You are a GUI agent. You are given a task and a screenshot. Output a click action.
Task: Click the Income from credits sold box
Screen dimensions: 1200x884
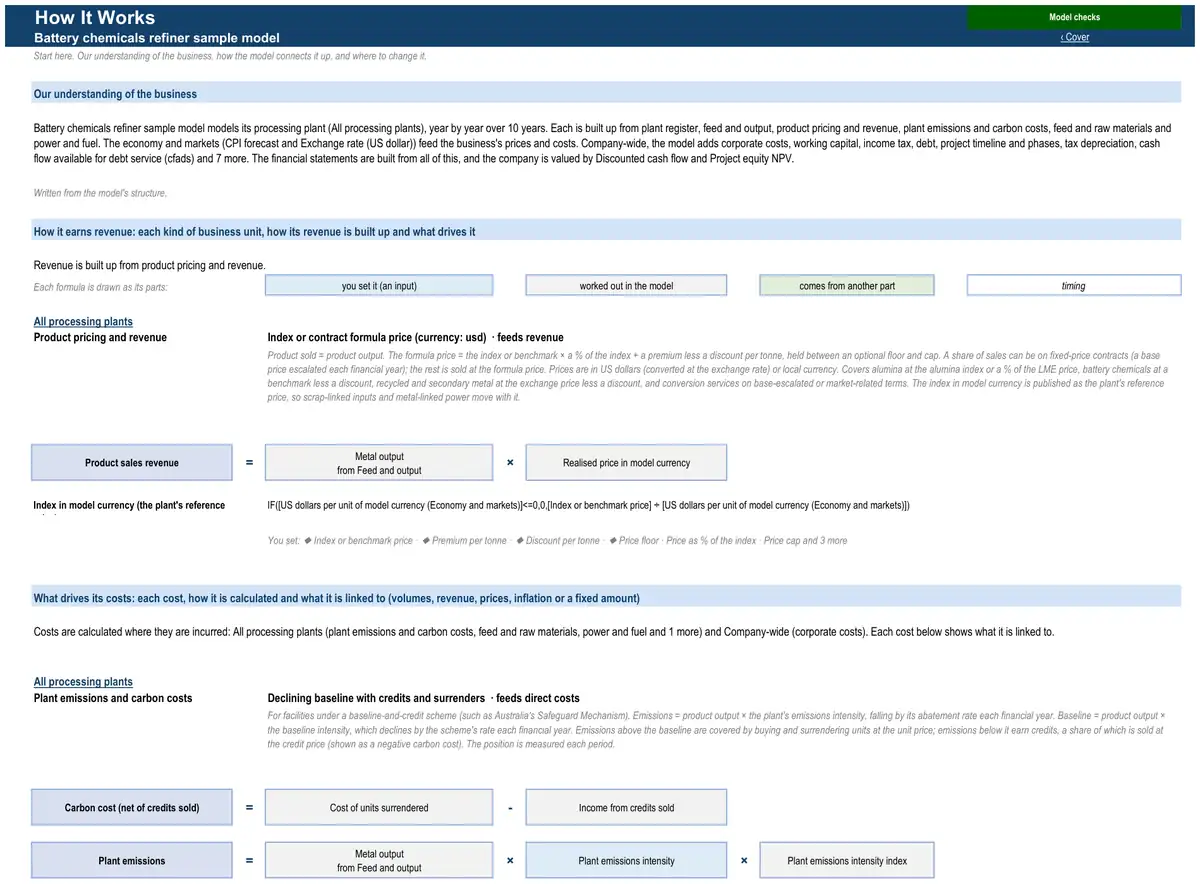pos(626,808)
